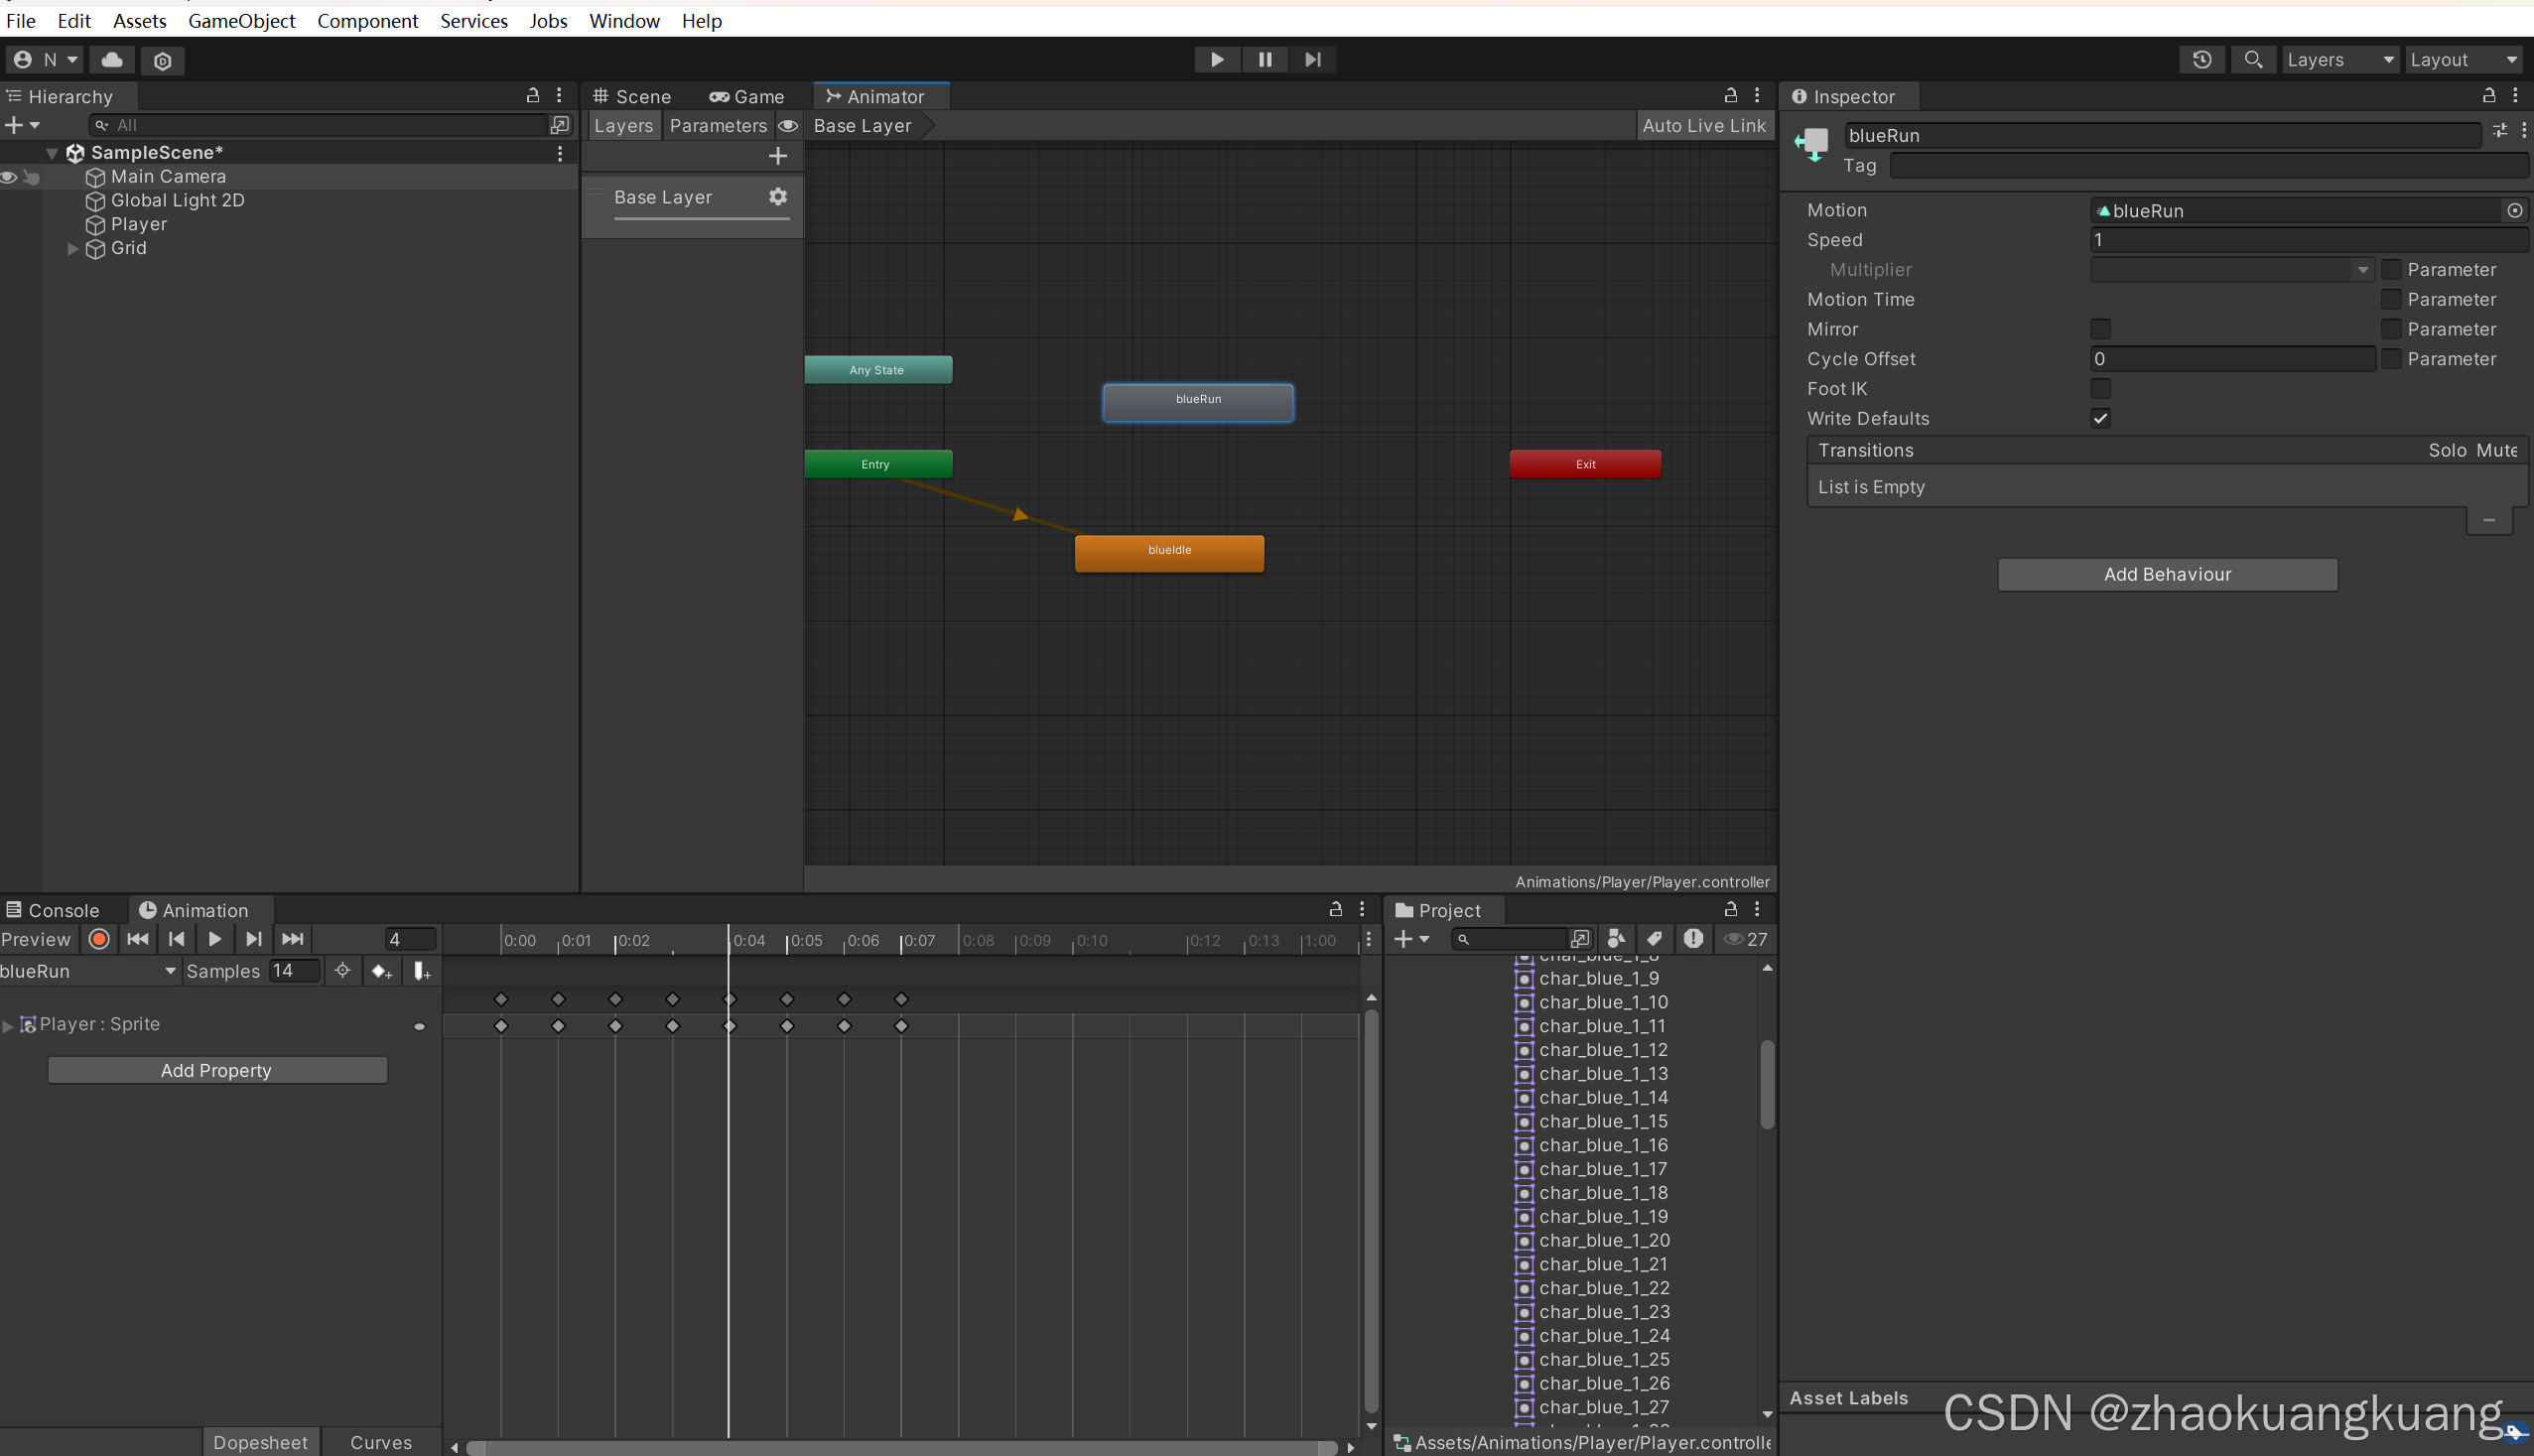This screenshot has width=2534, height=1456.
Task: Click the add keyframe icon
Action: coord(381,971)
